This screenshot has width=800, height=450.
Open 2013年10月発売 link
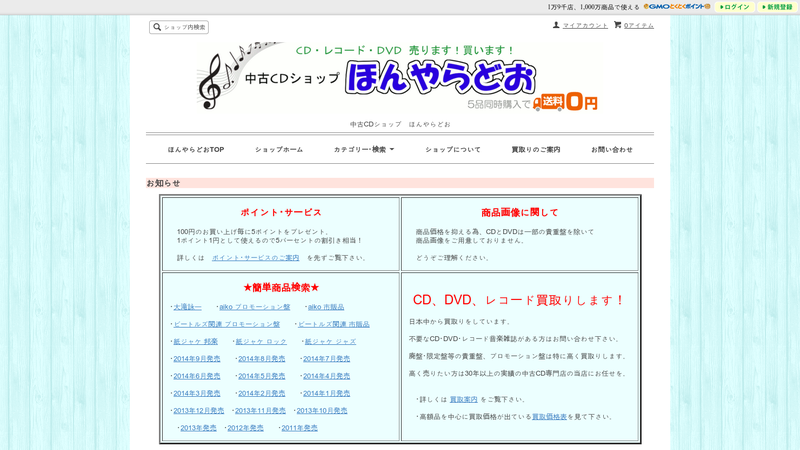coord(322,411)
